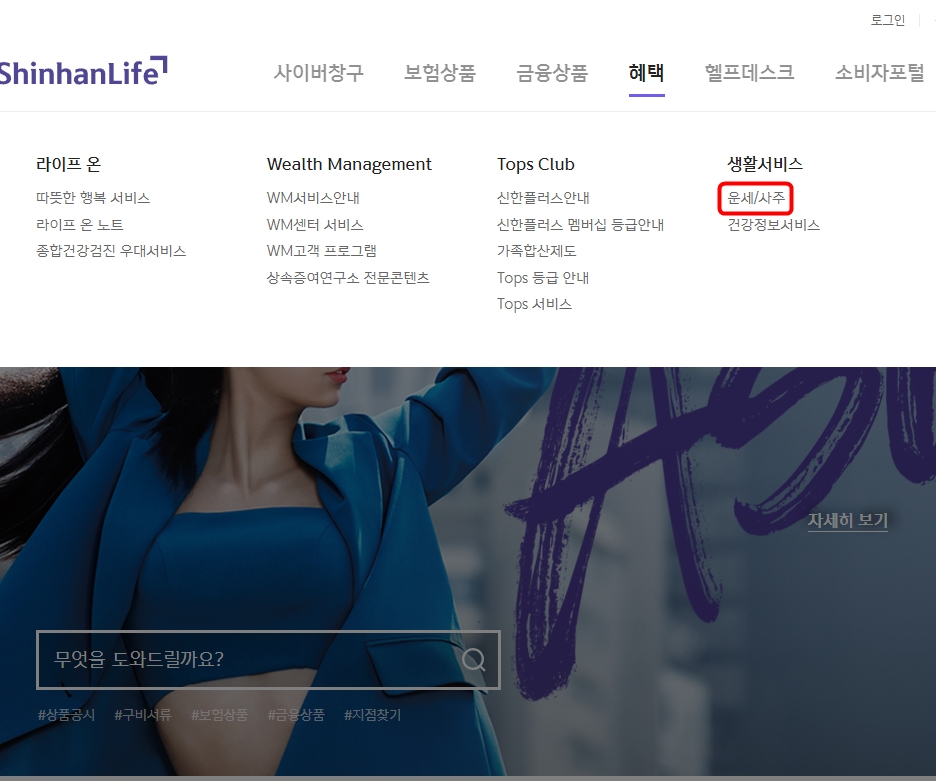Image resolution: width=936 pixels, height=781 pixels.
Task: Select the highlighted 운세/사주 link
Action: pyautogui.click(x=756, y=198)
